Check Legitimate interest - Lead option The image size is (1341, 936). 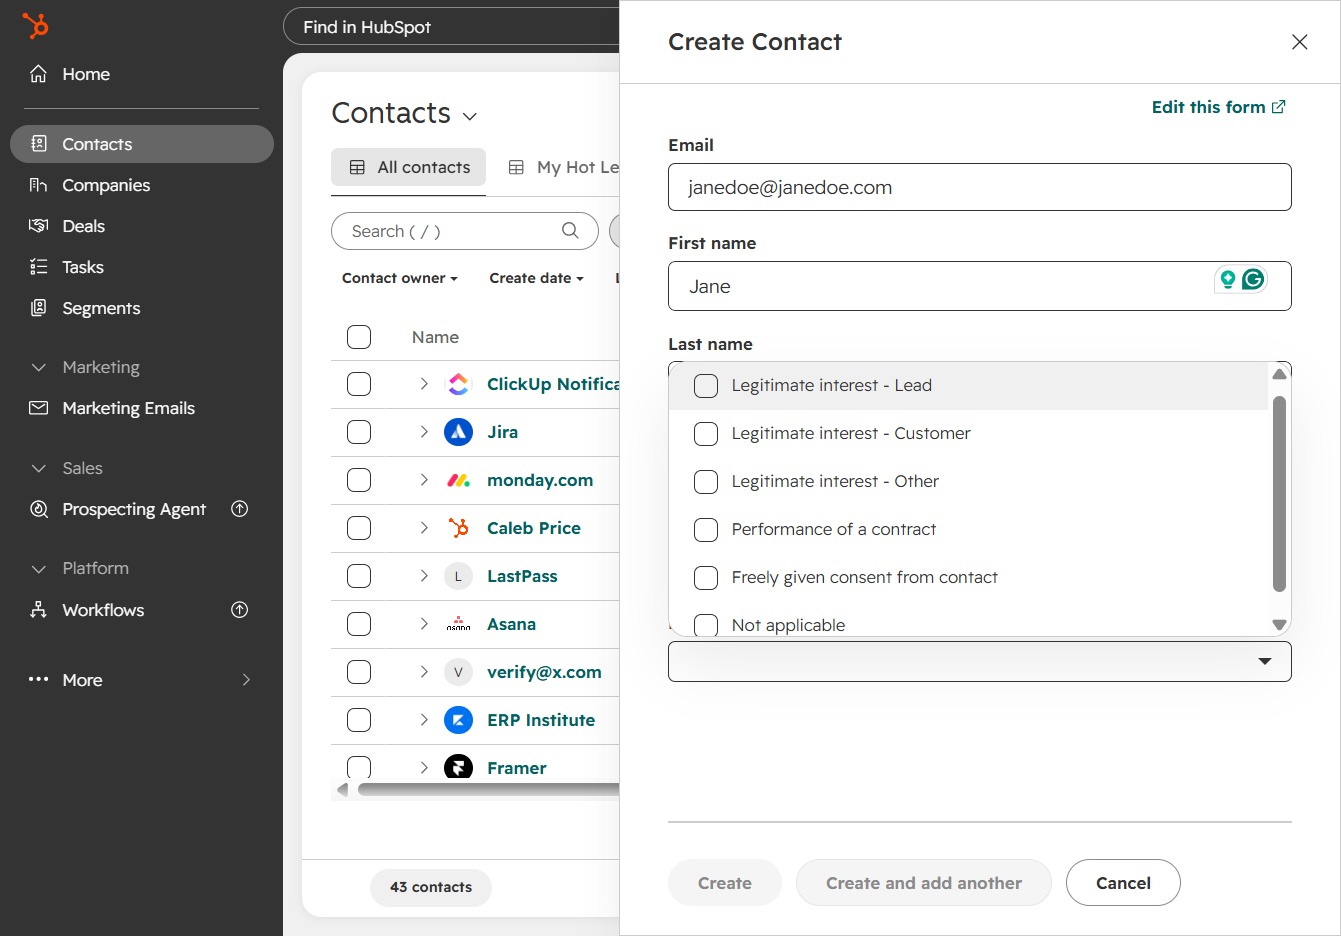pos(706,386)
